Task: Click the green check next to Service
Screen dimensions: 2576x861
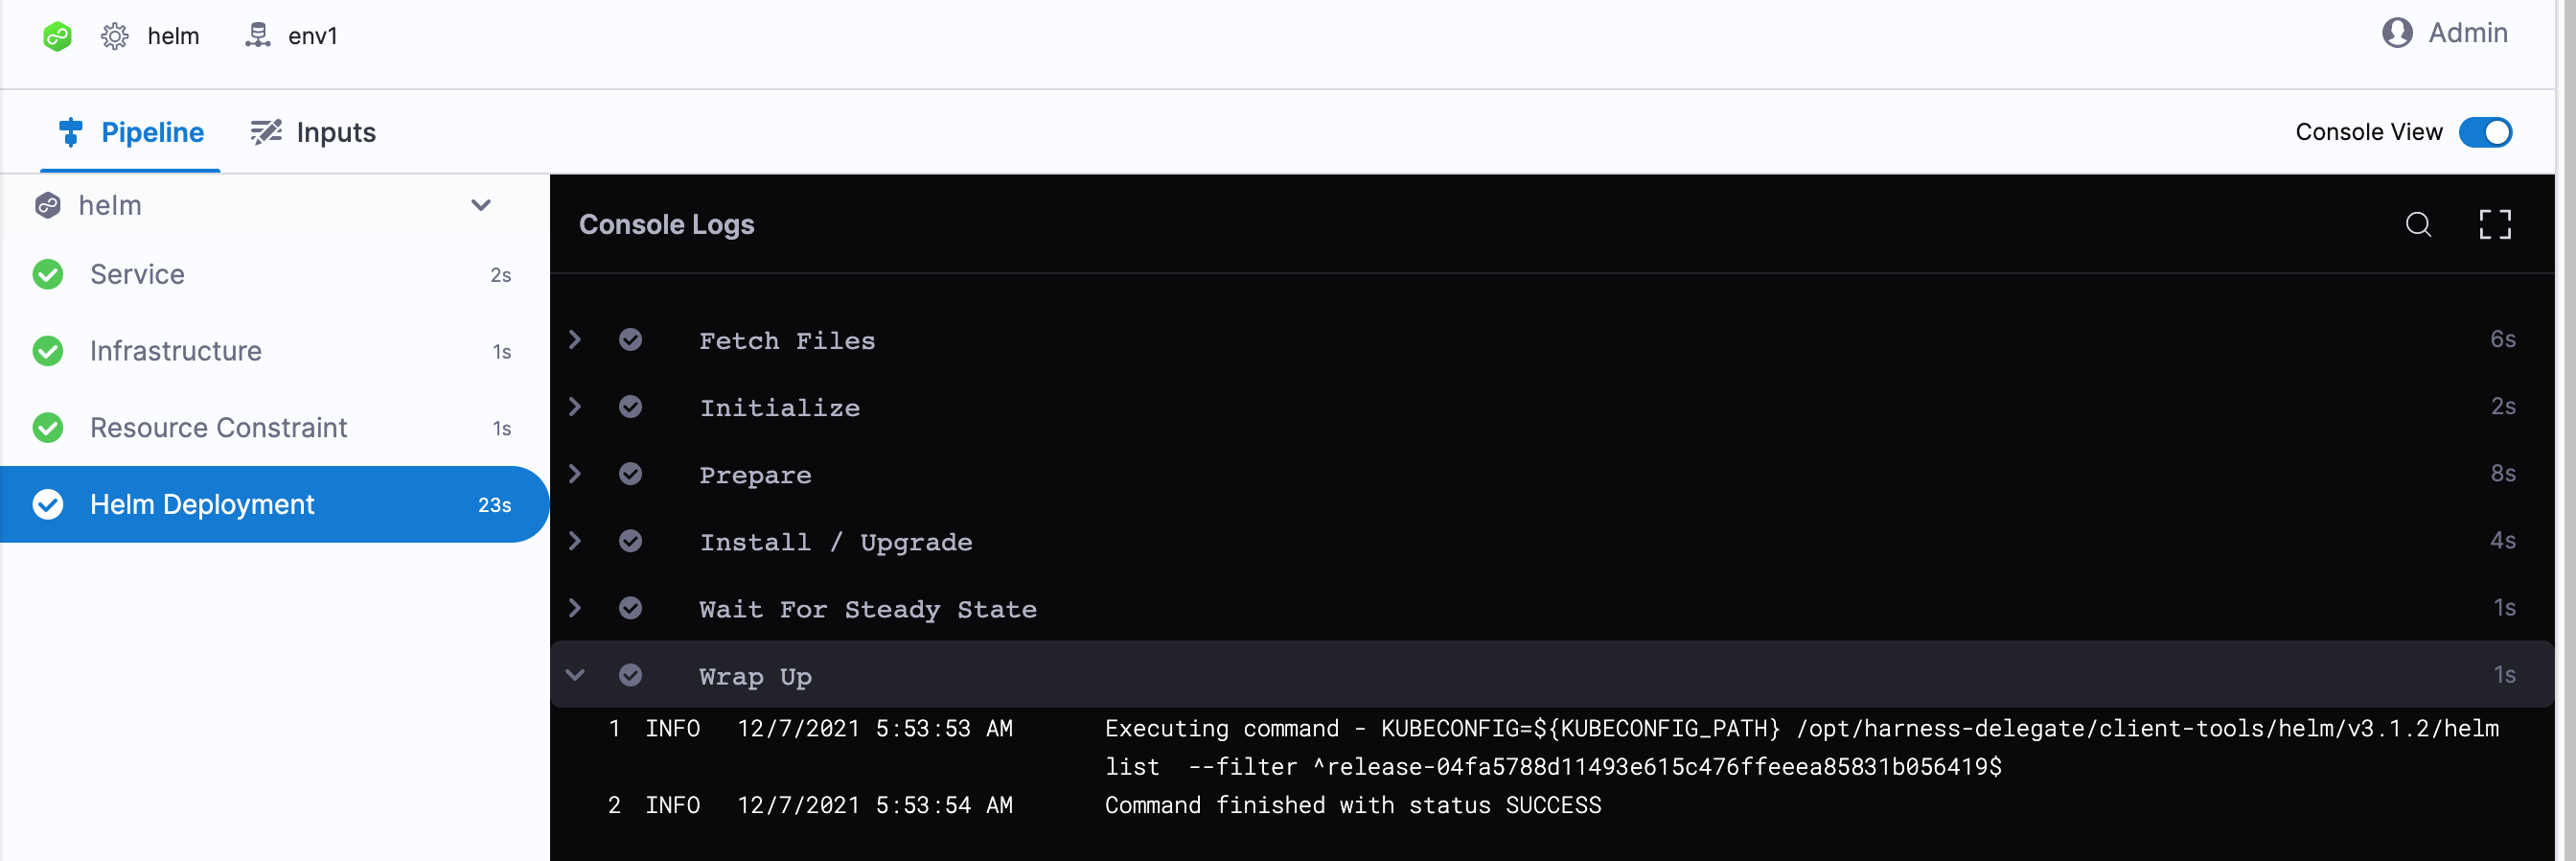Action: point(48,274)
